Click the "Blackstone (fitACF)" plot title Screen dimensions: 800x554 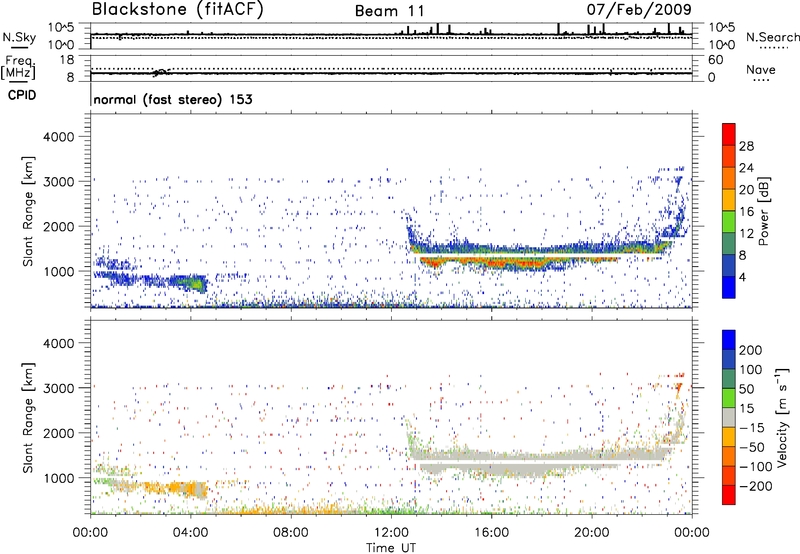click(178, 9)
